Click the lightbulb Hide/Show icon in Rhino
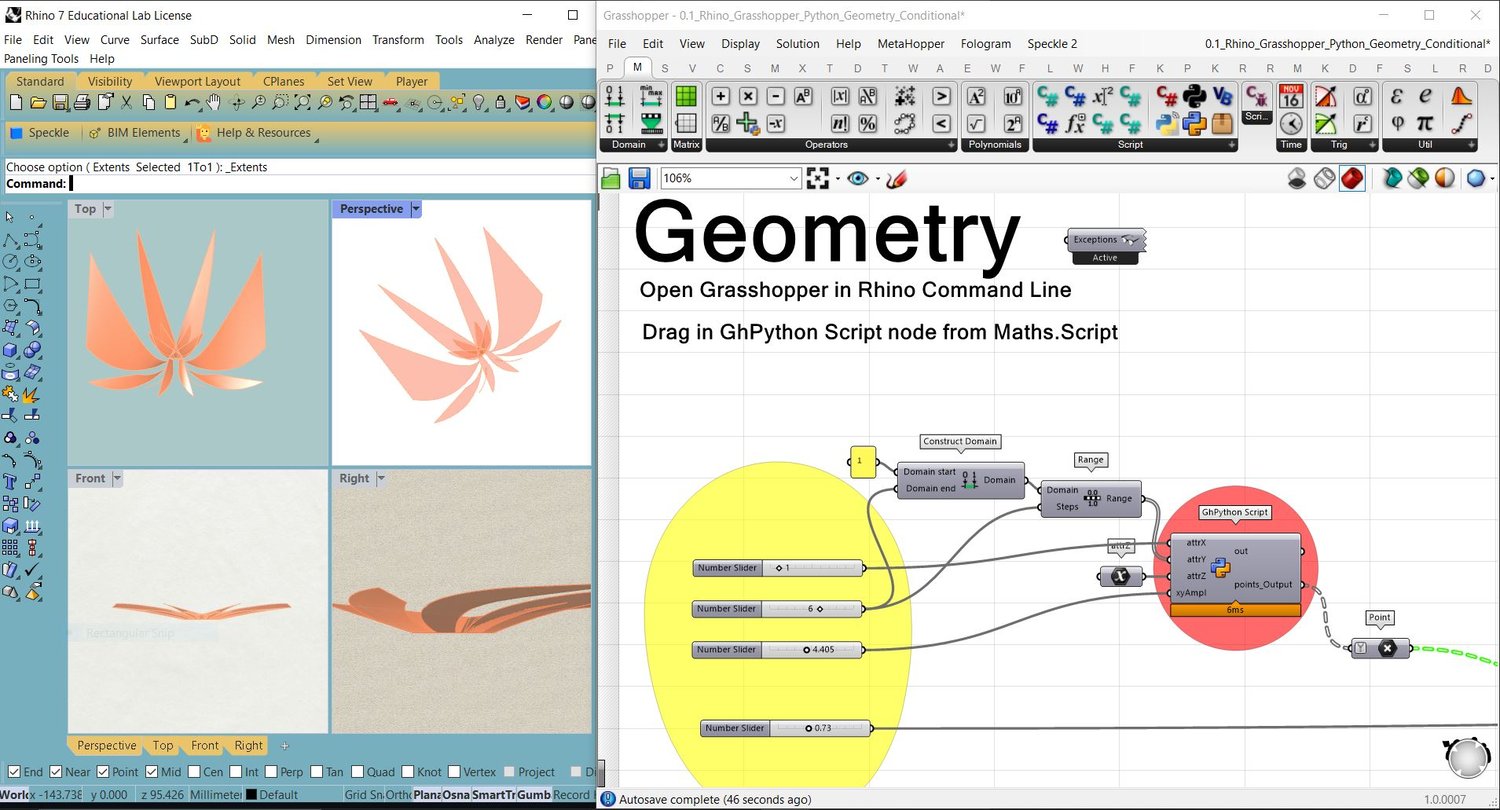This screenshot has height=810, width=1500. (x=478, y=102)
